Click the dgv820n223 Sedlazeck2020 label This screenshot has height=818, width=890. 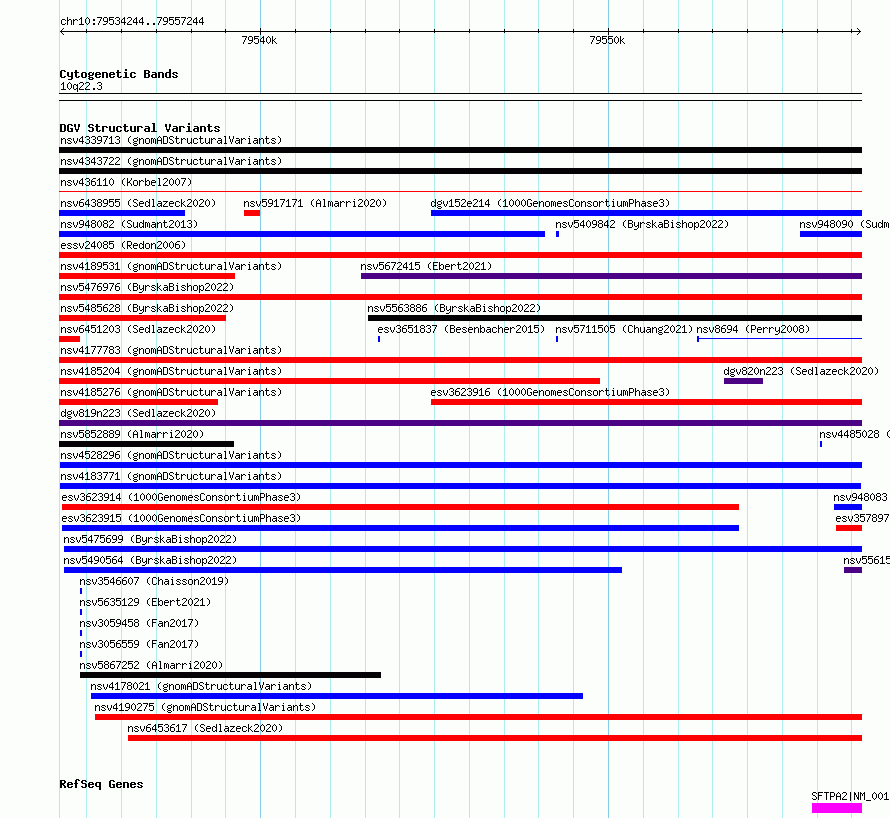(801, 371)
